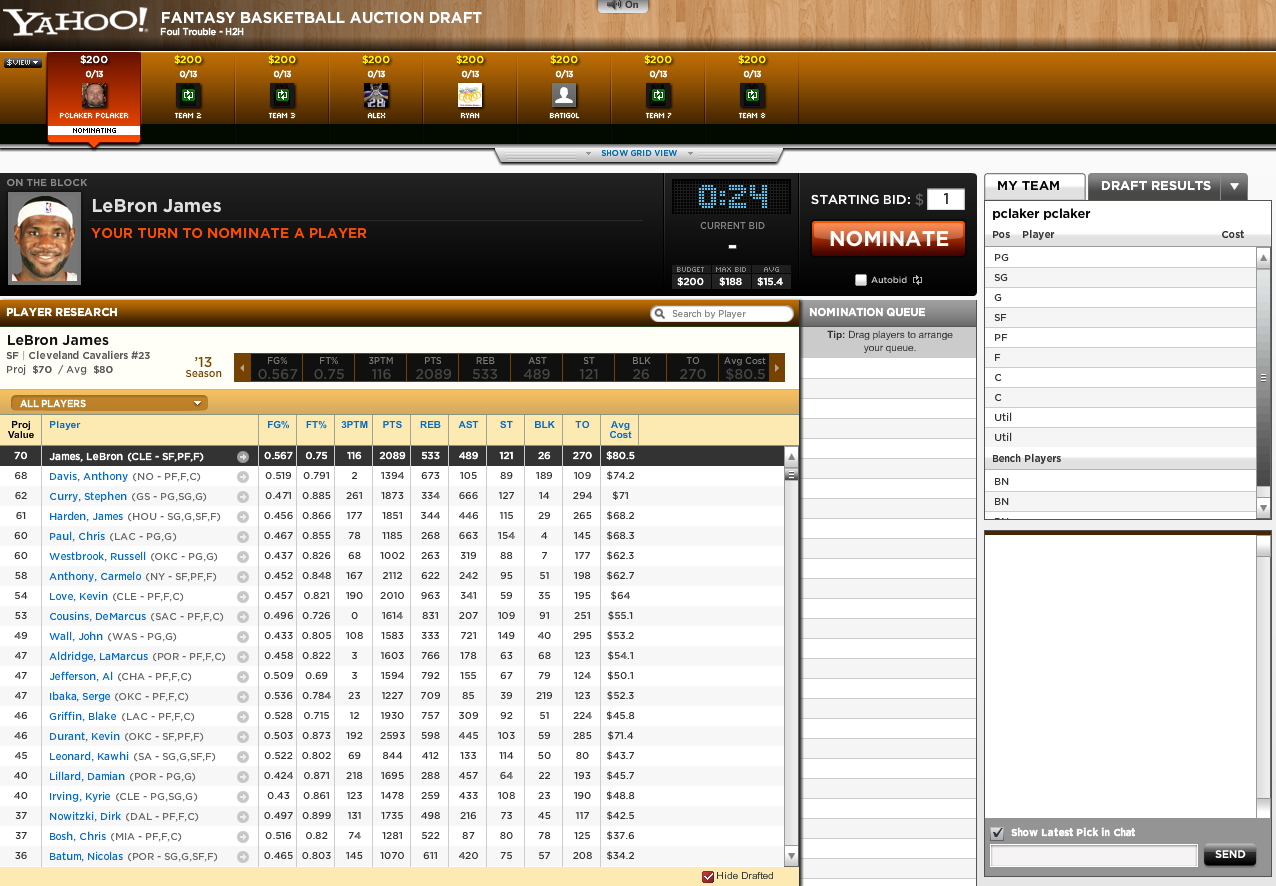
Task: Enable the Autobid checkbox
Action: coord(861,280)
